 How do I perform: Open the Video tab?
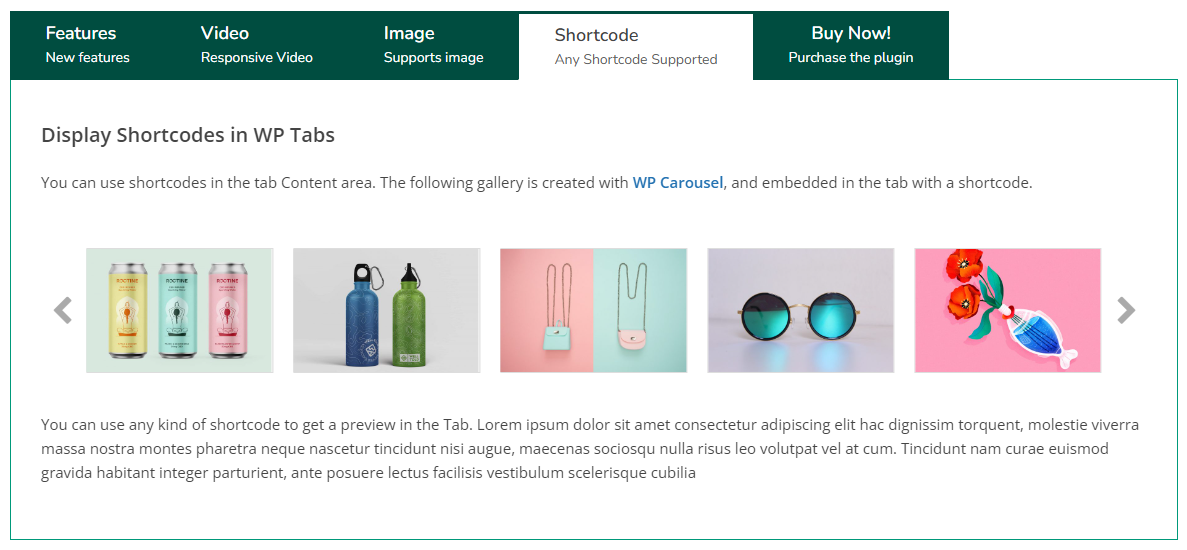pyautogui.click(x=256, y=45)
